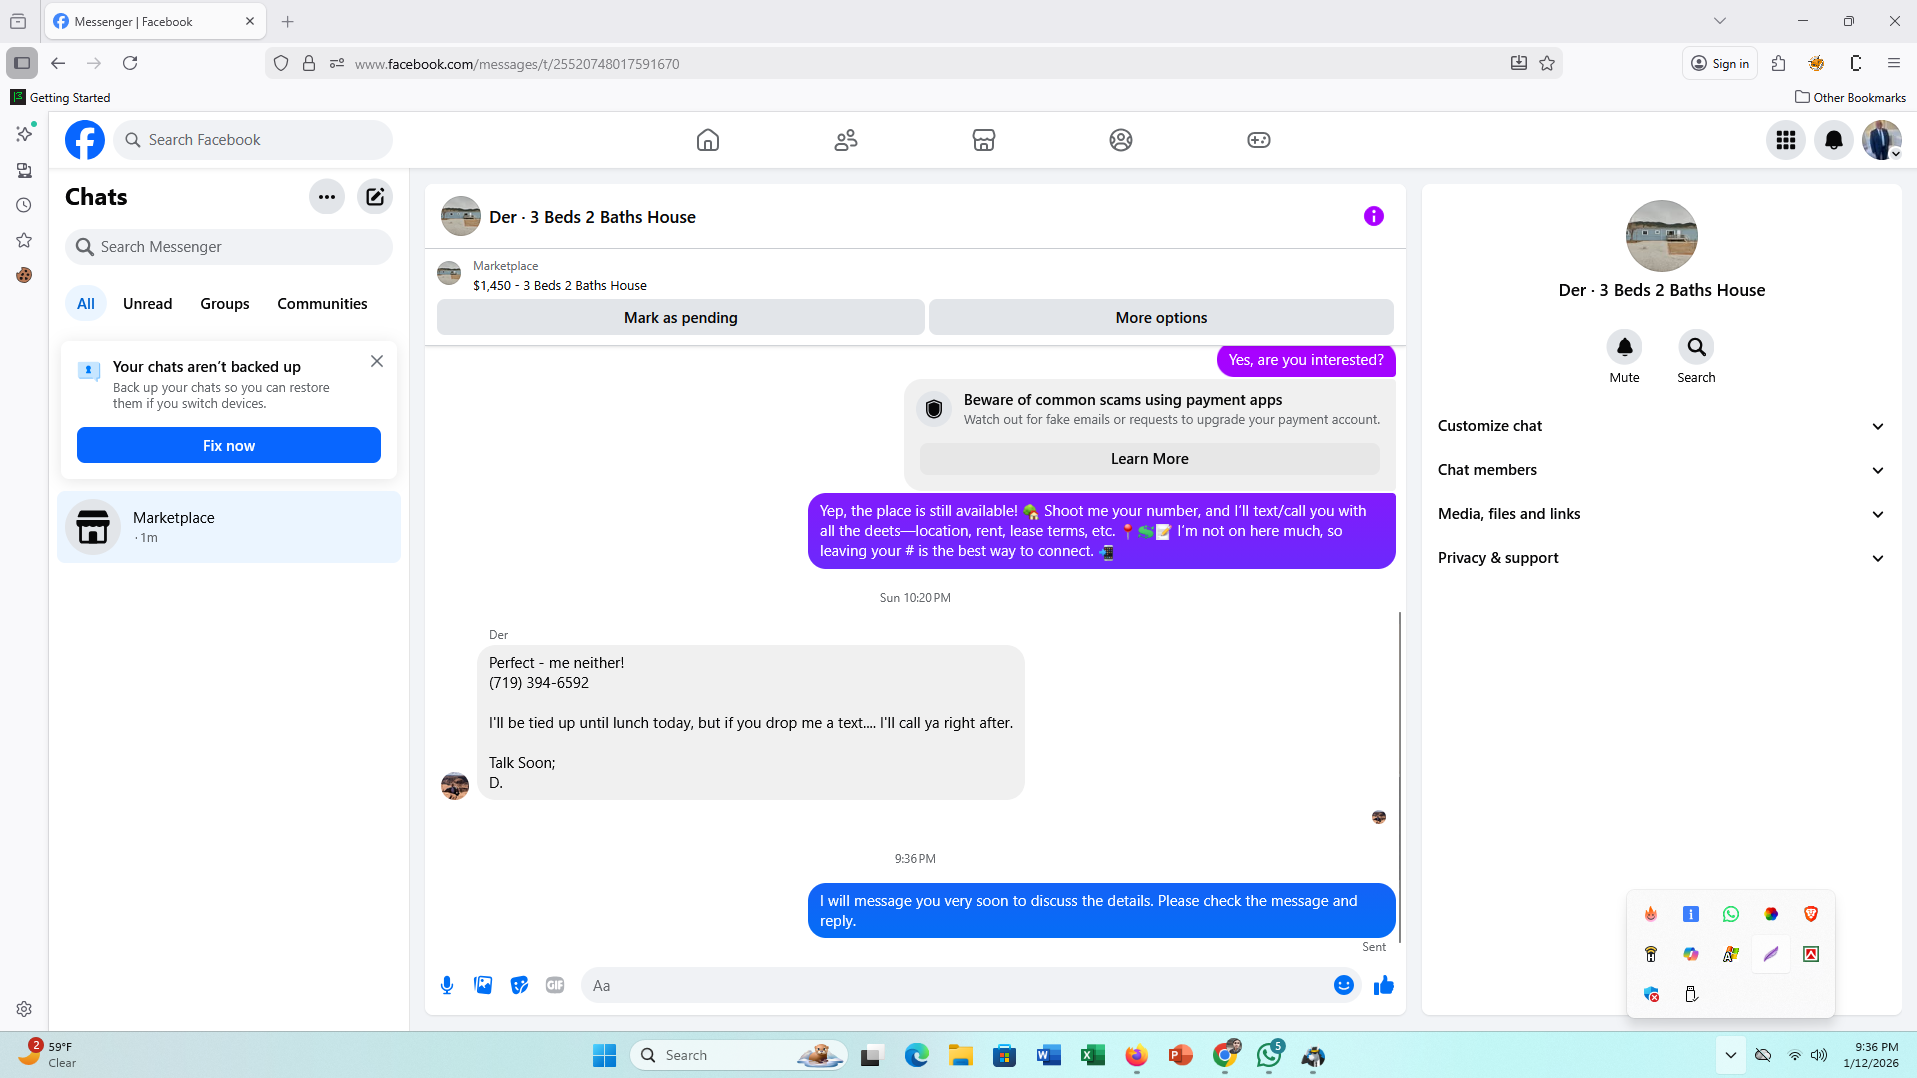Open Windows Start menu

pos(605,1055)
